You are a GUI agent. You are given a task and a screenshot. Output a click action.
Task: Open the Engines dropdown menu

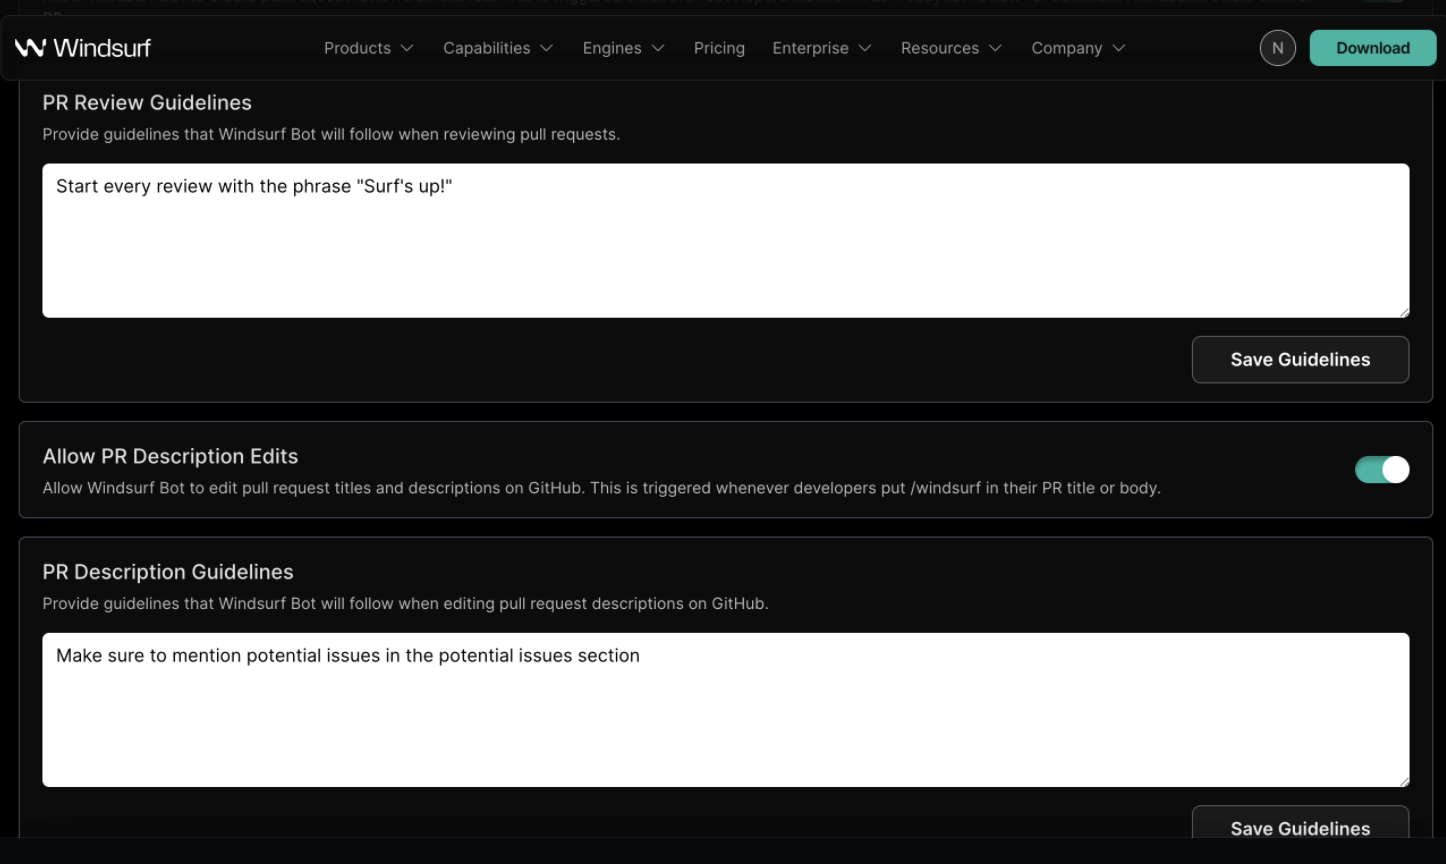click(624, 48)
